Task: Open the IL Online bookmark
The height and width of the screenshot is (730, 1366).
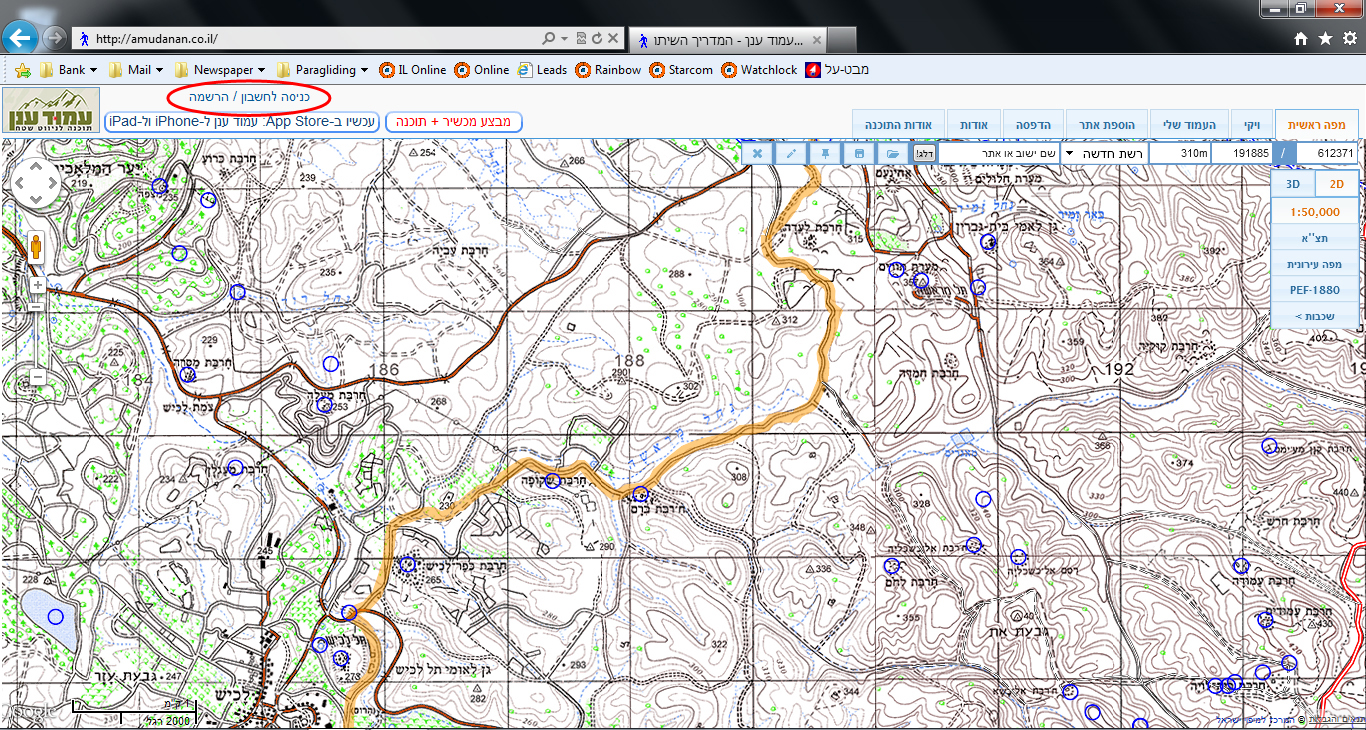Action: 412,70
